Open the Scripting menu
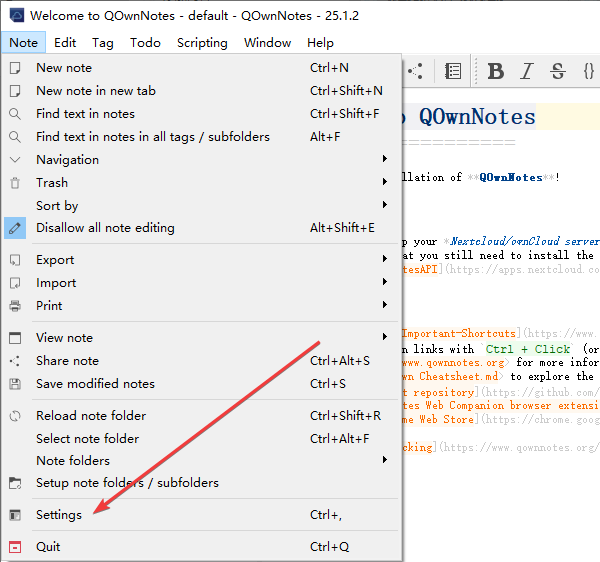The image size is (600, 562). (x=202, y=43)
